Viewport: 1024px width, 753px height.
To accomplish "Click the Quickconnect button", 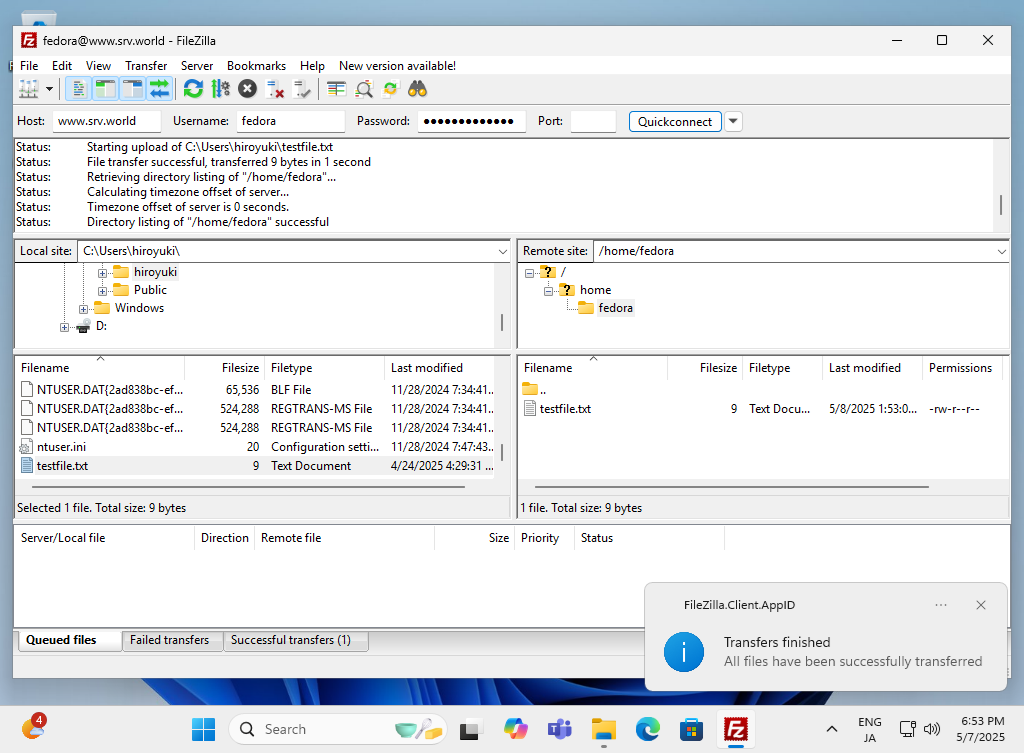I will [675, 121].
